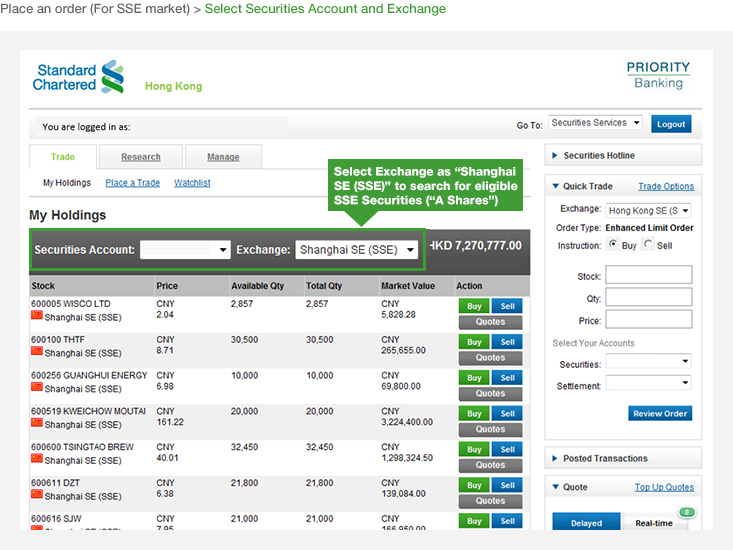Image resolution: width=733 pixels, height=550 pixels.
Task: Open the Trade Options link
Action: point(666,186)
